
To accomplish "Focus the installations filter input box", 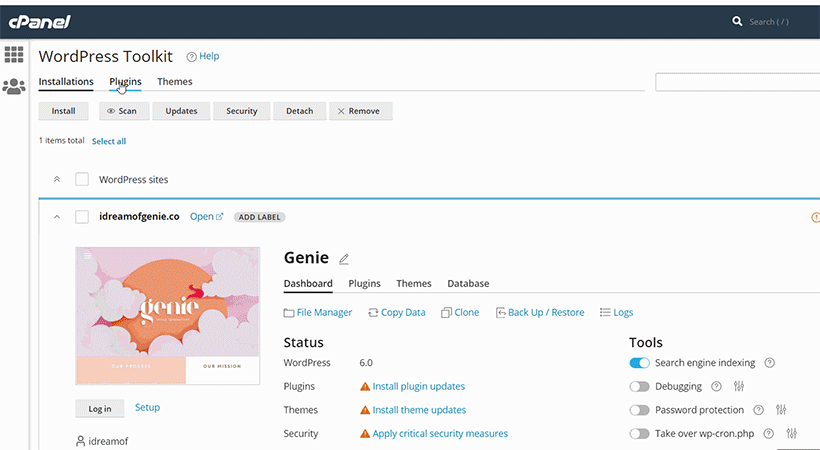I will coord(737,82).
